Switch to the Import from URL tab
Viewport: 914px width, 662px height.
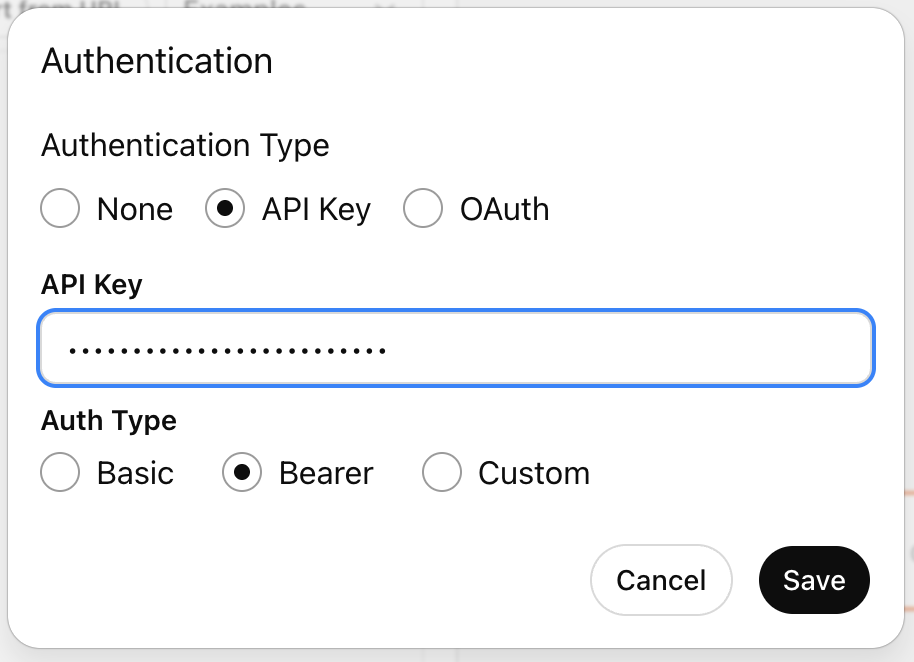point(60,5)
